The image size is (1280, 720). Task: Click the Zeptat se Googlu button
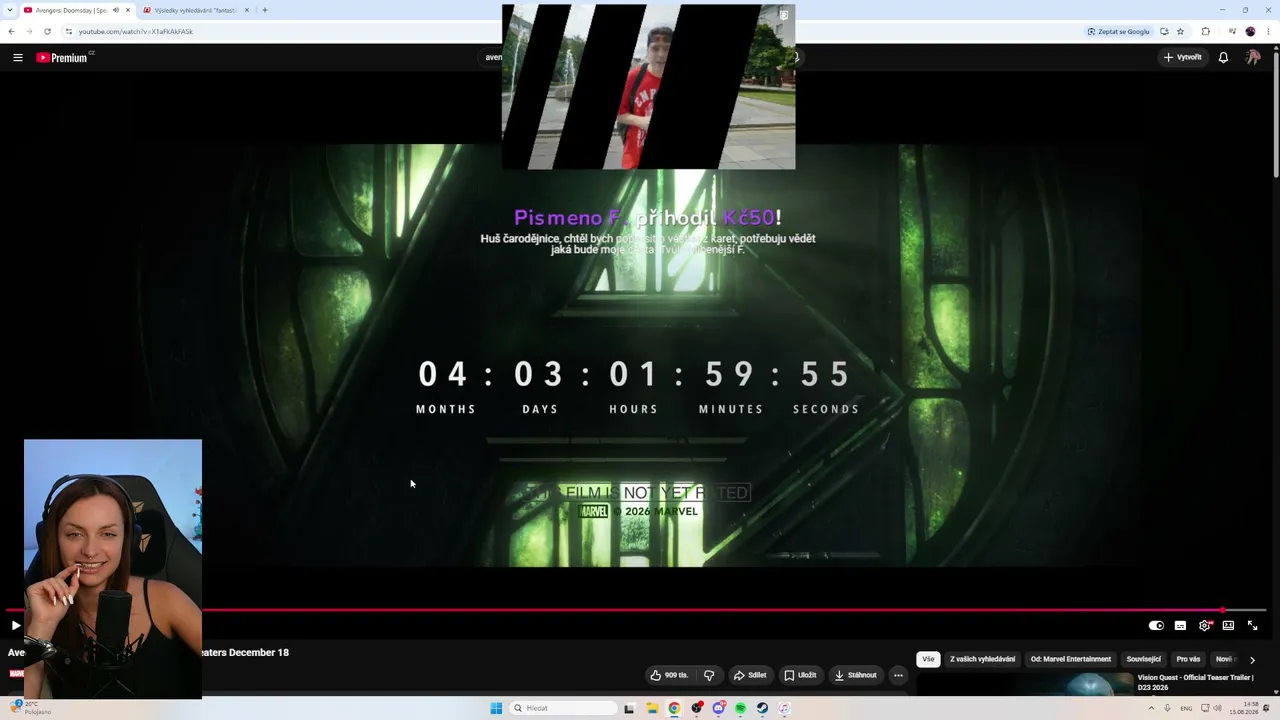(x=1119, y=31)
